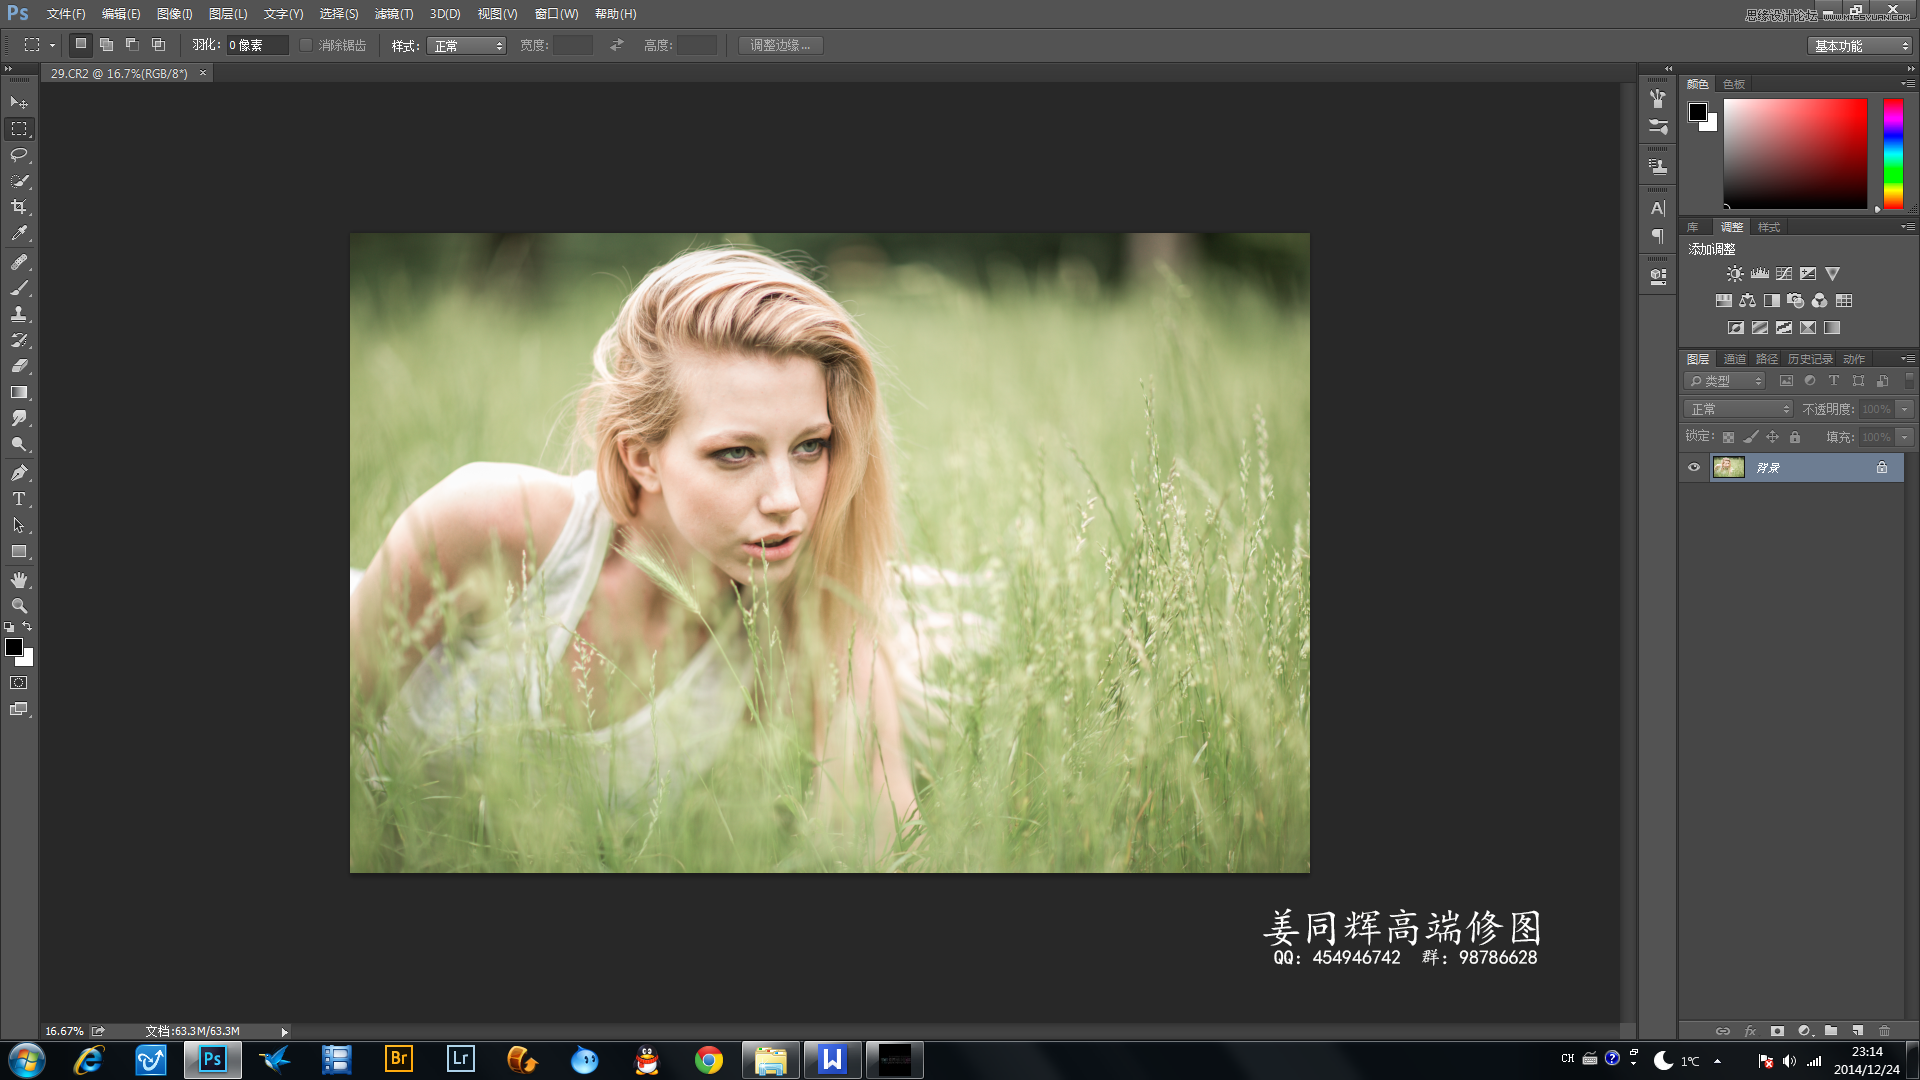Click the Refine Edge button

click(x=780, y=45)
